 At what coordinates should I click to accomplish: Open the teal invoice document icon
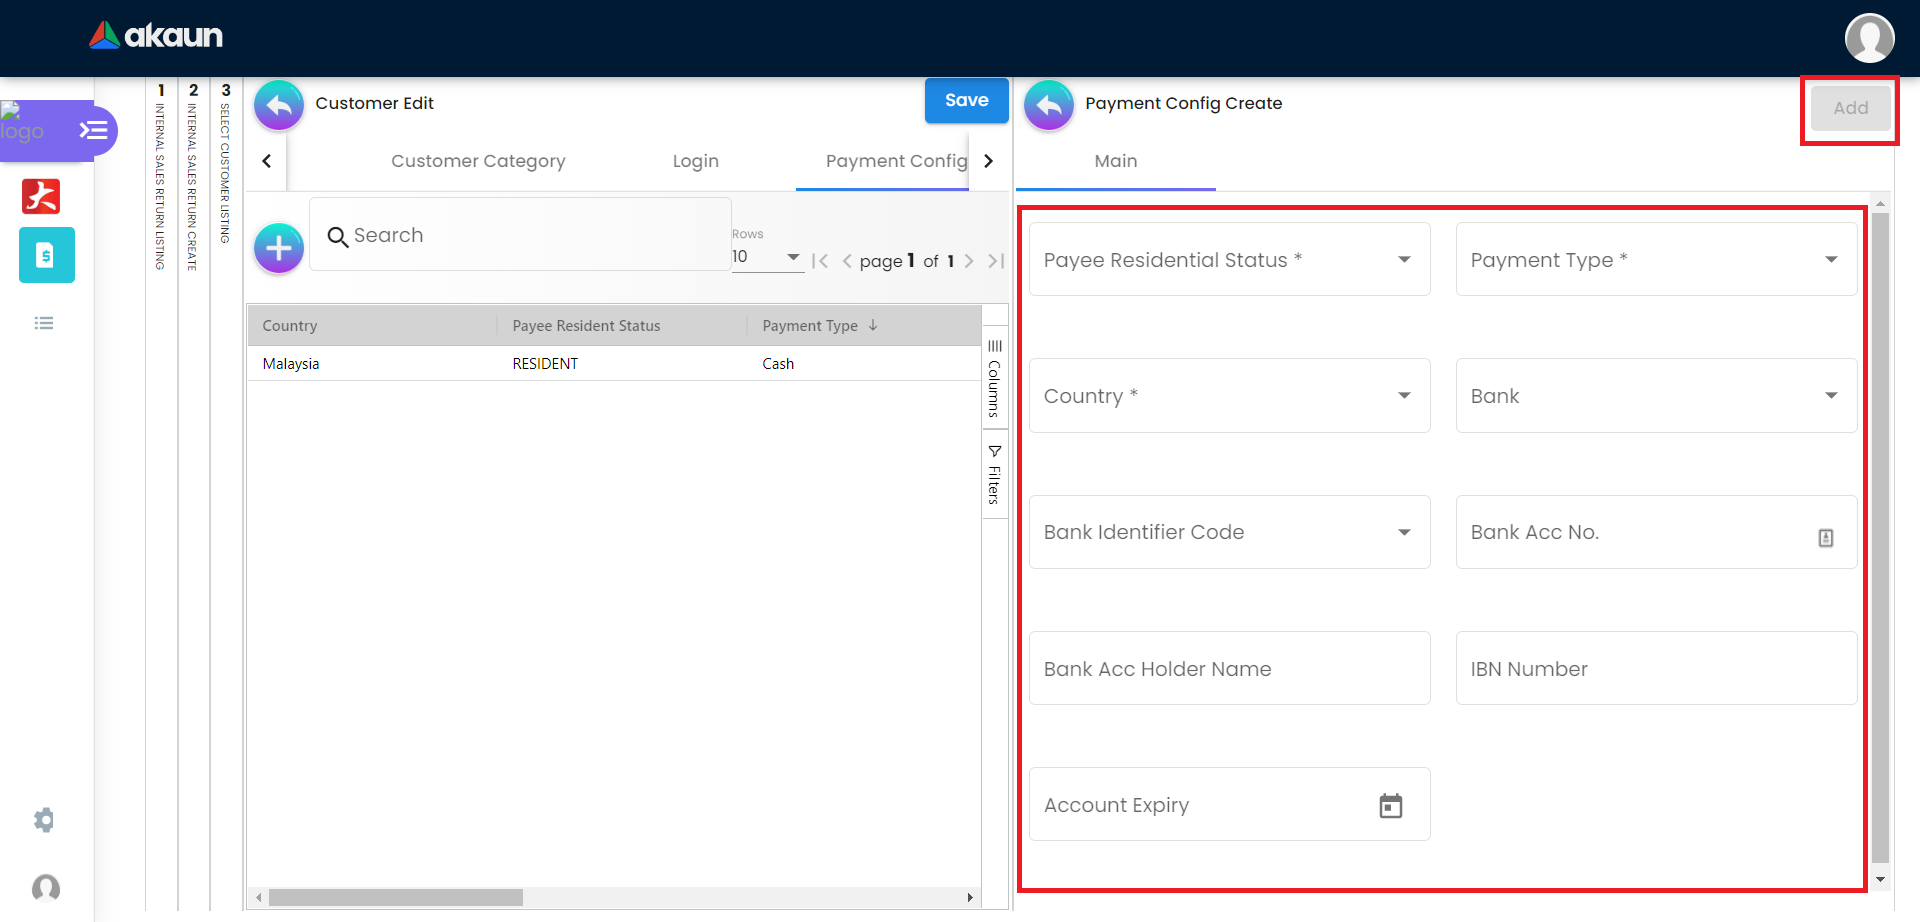[x=46, y=255]
